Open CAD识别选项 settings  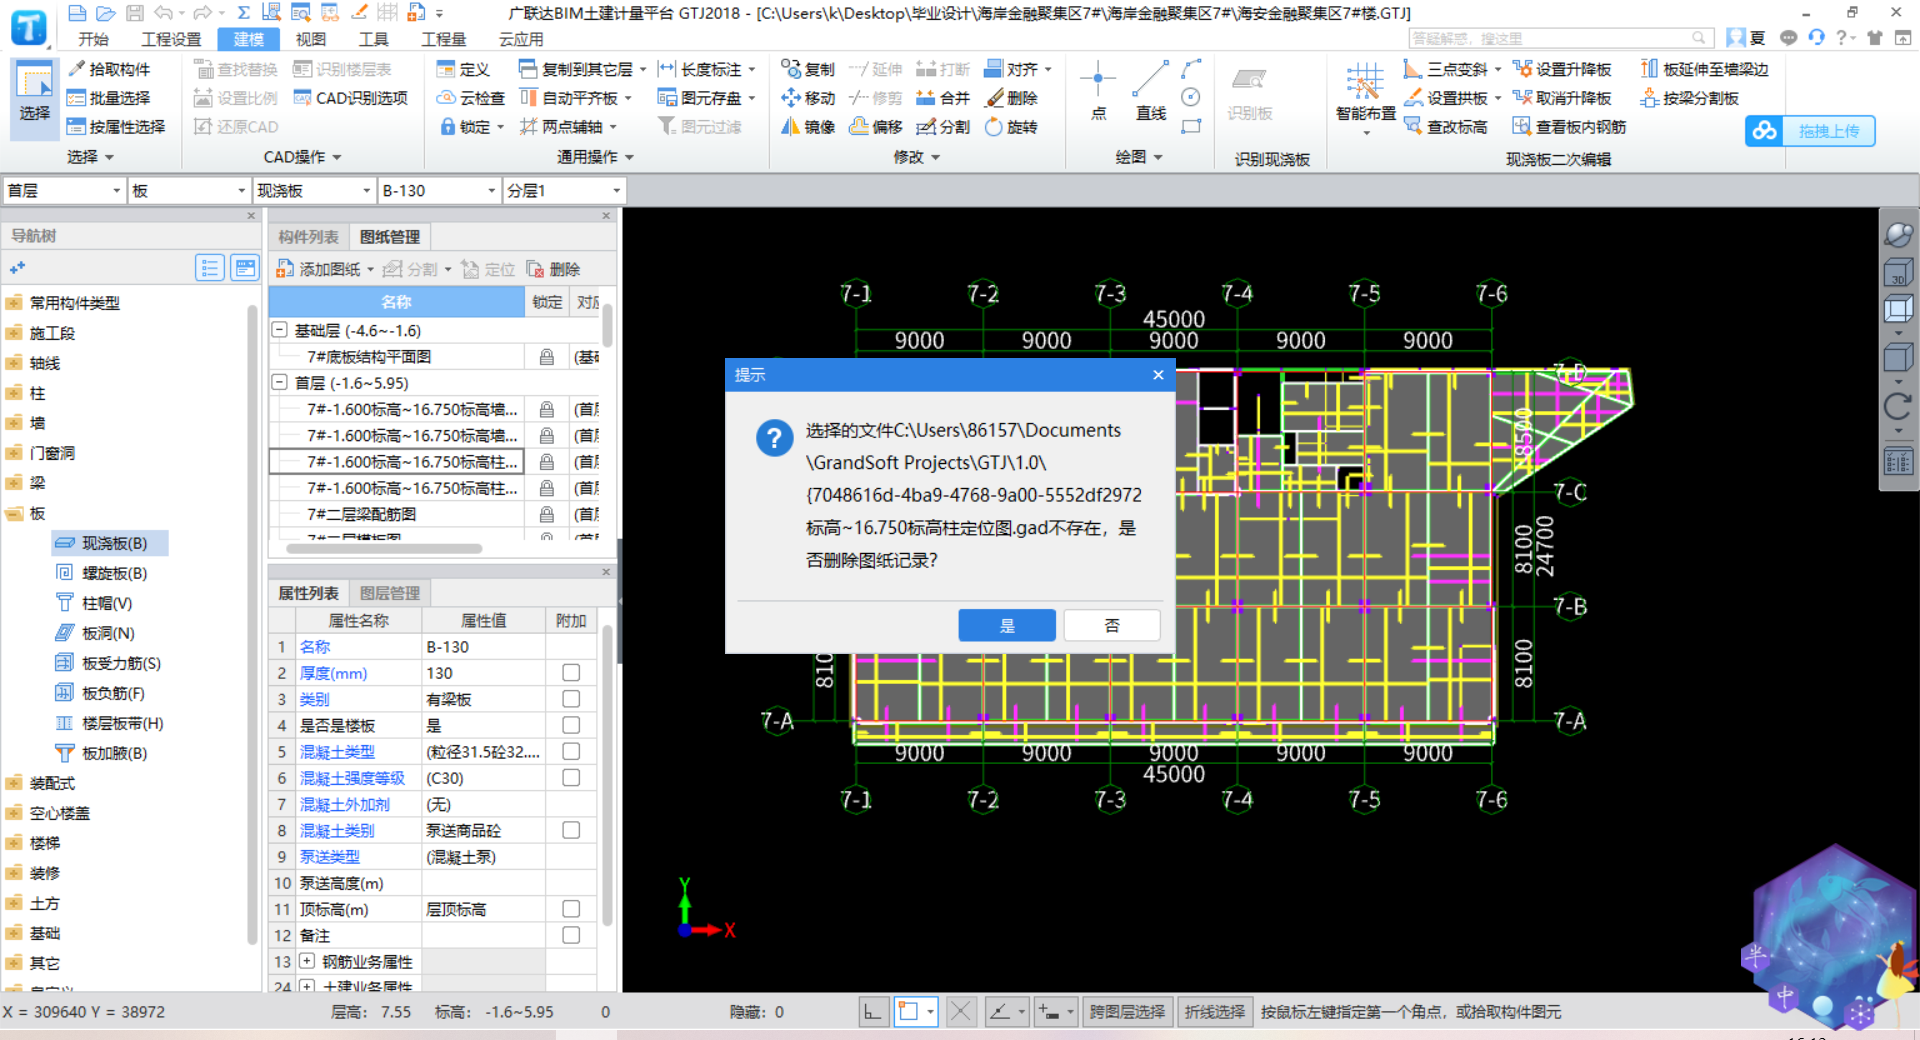(x=350, y=98)
